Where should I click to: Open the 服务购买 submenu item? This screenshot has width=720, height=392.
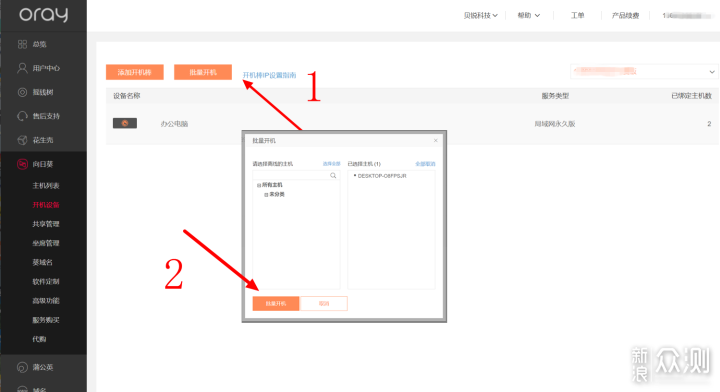46,320
